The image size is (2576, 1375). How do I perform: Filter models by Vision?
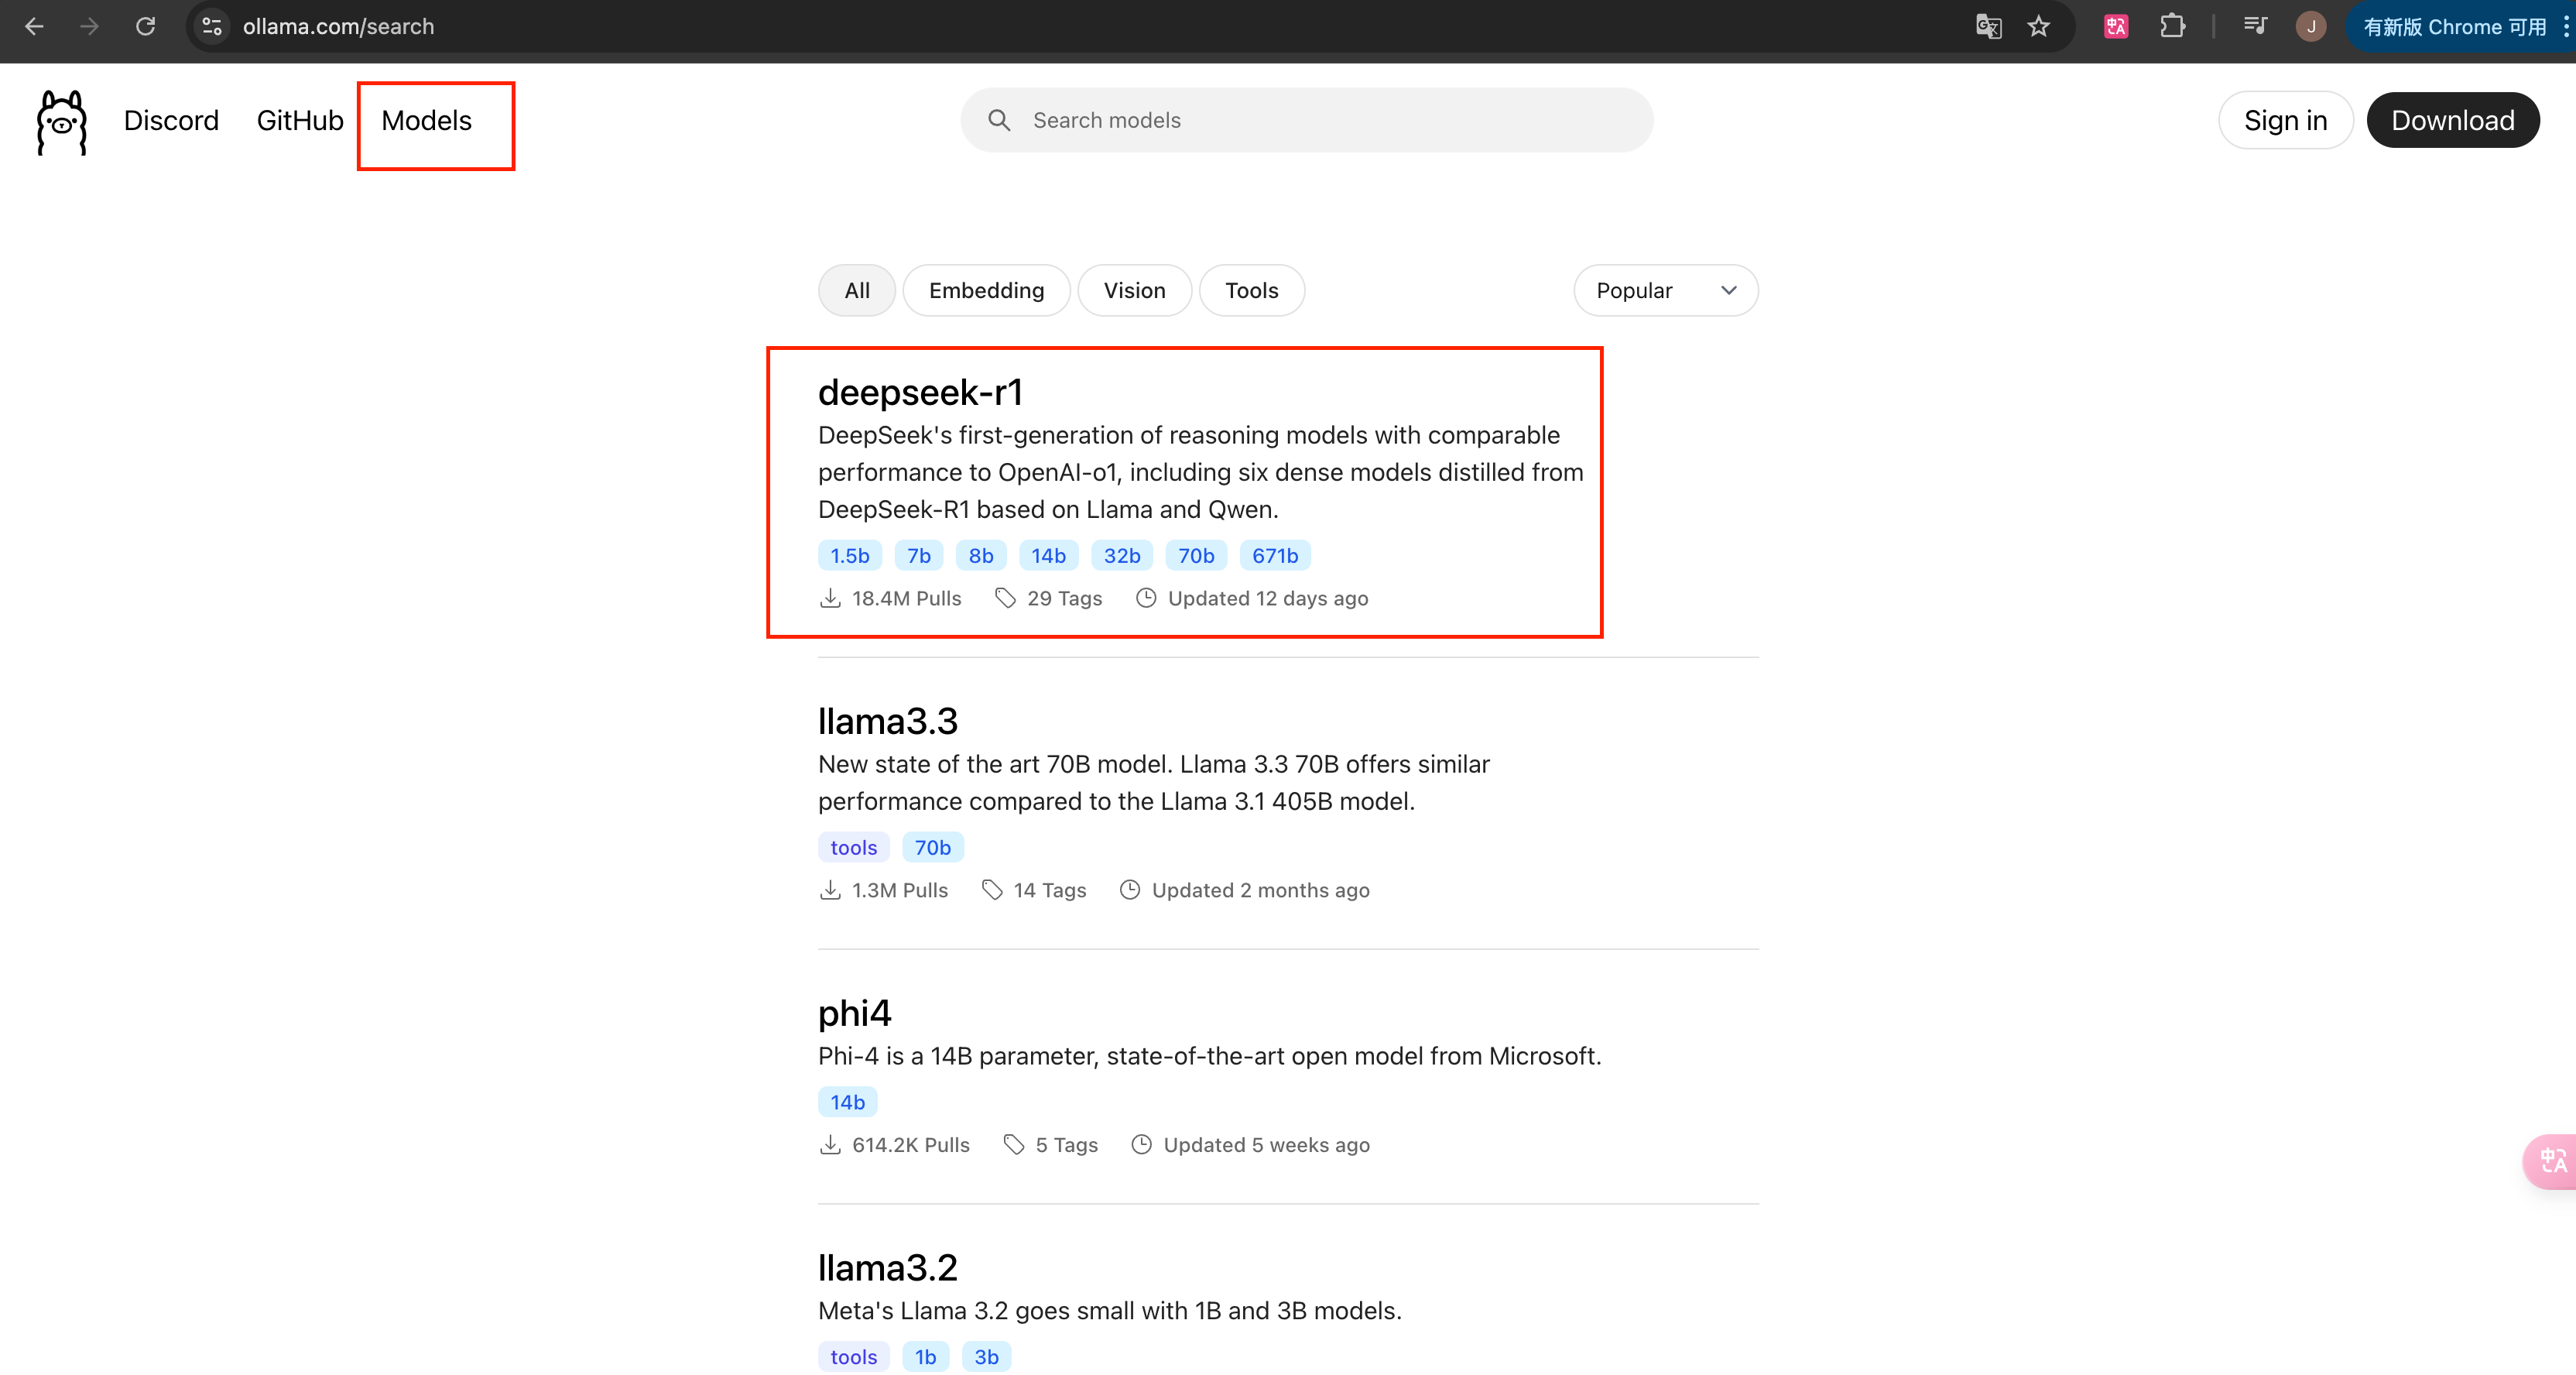coord(1133,290)
